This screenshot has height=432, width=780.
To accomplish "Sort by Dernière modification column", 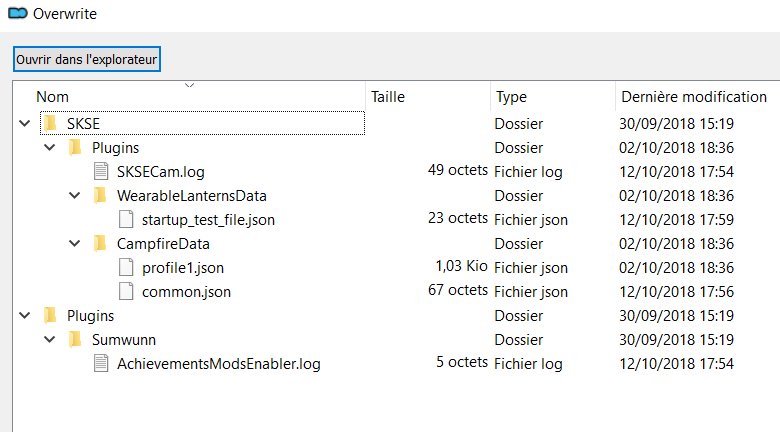I will (x=694, y=97).
